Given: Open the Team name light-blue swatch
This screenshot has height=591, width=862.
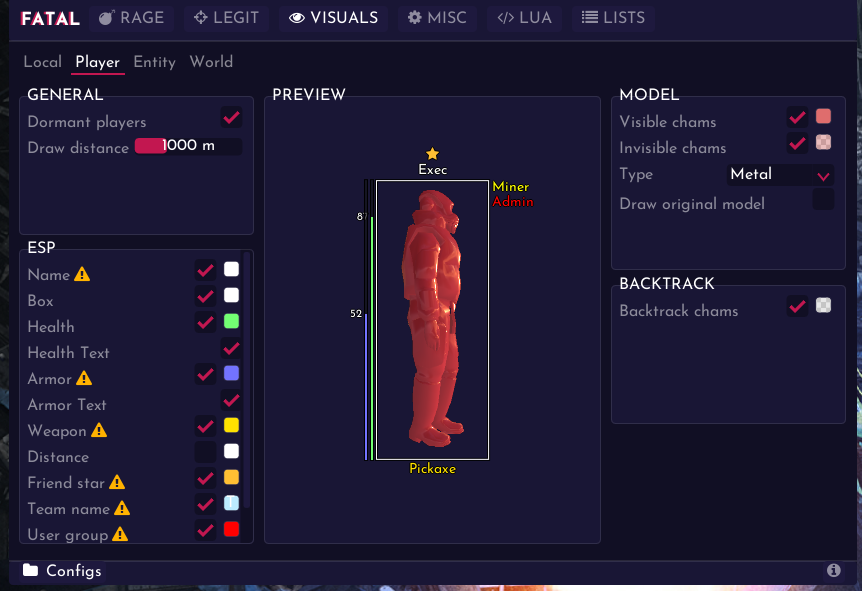Looking at the screenshot, I should pos(231,503).
